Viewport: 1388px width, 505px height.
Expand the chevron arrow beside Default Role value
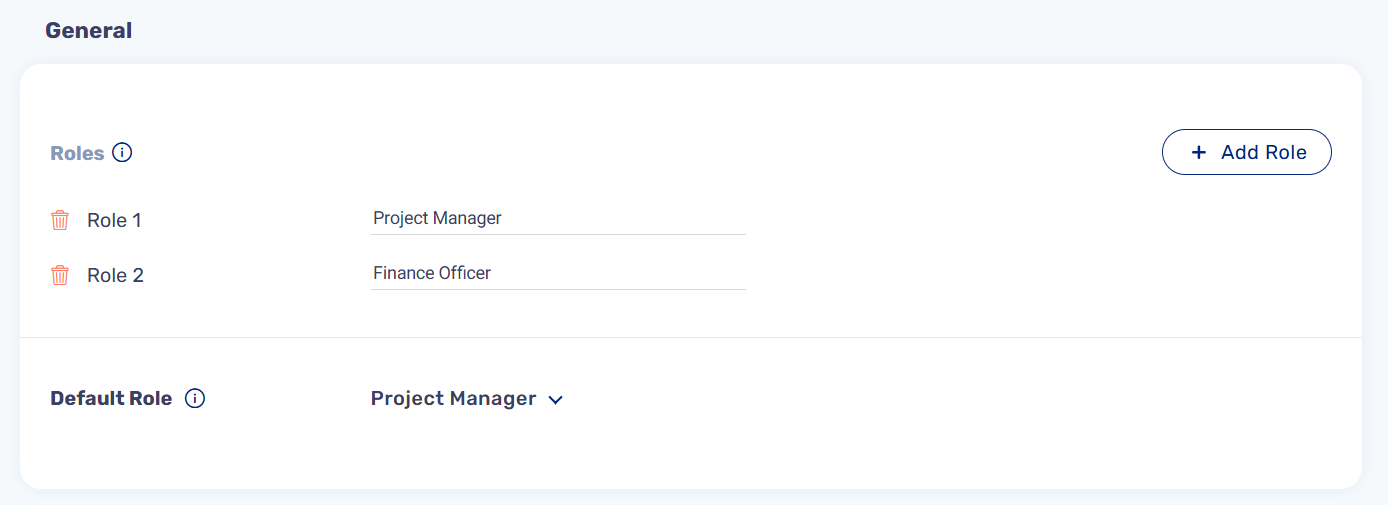click(556, 400)
